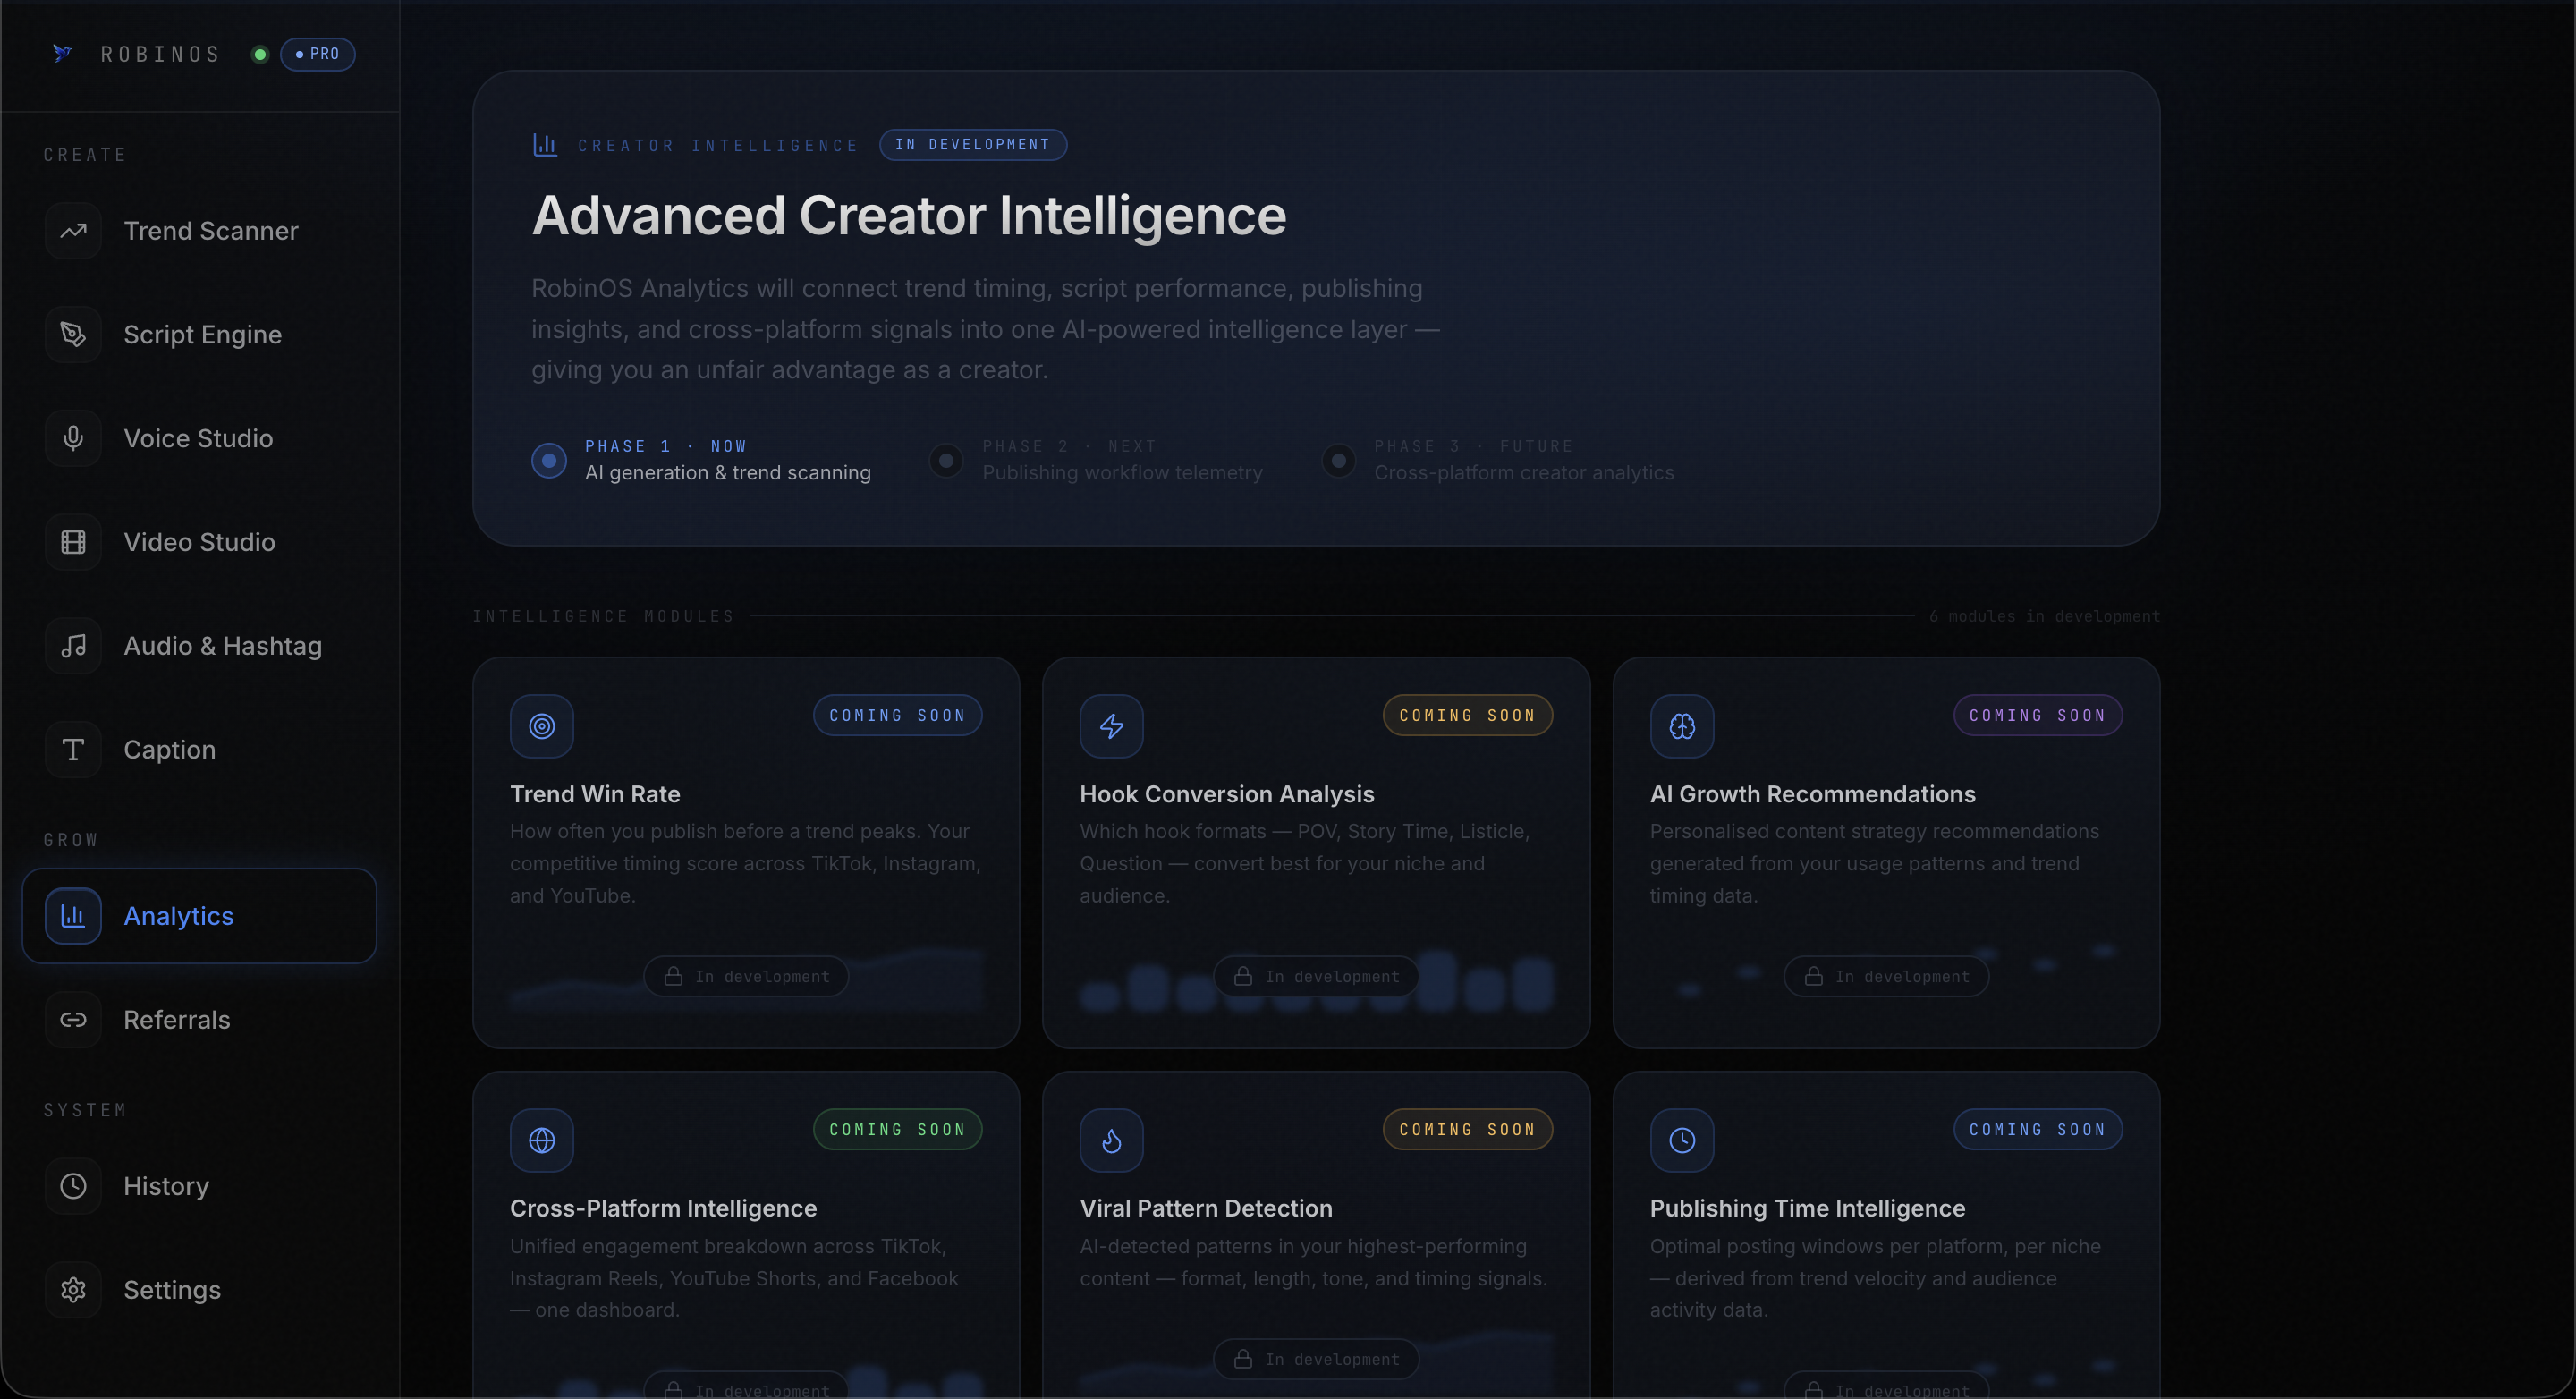Image resolution: width=2576 pixels, height=1399 pixels.
Task: Click the '6 modules in development' text
Action: [2044, 616]
